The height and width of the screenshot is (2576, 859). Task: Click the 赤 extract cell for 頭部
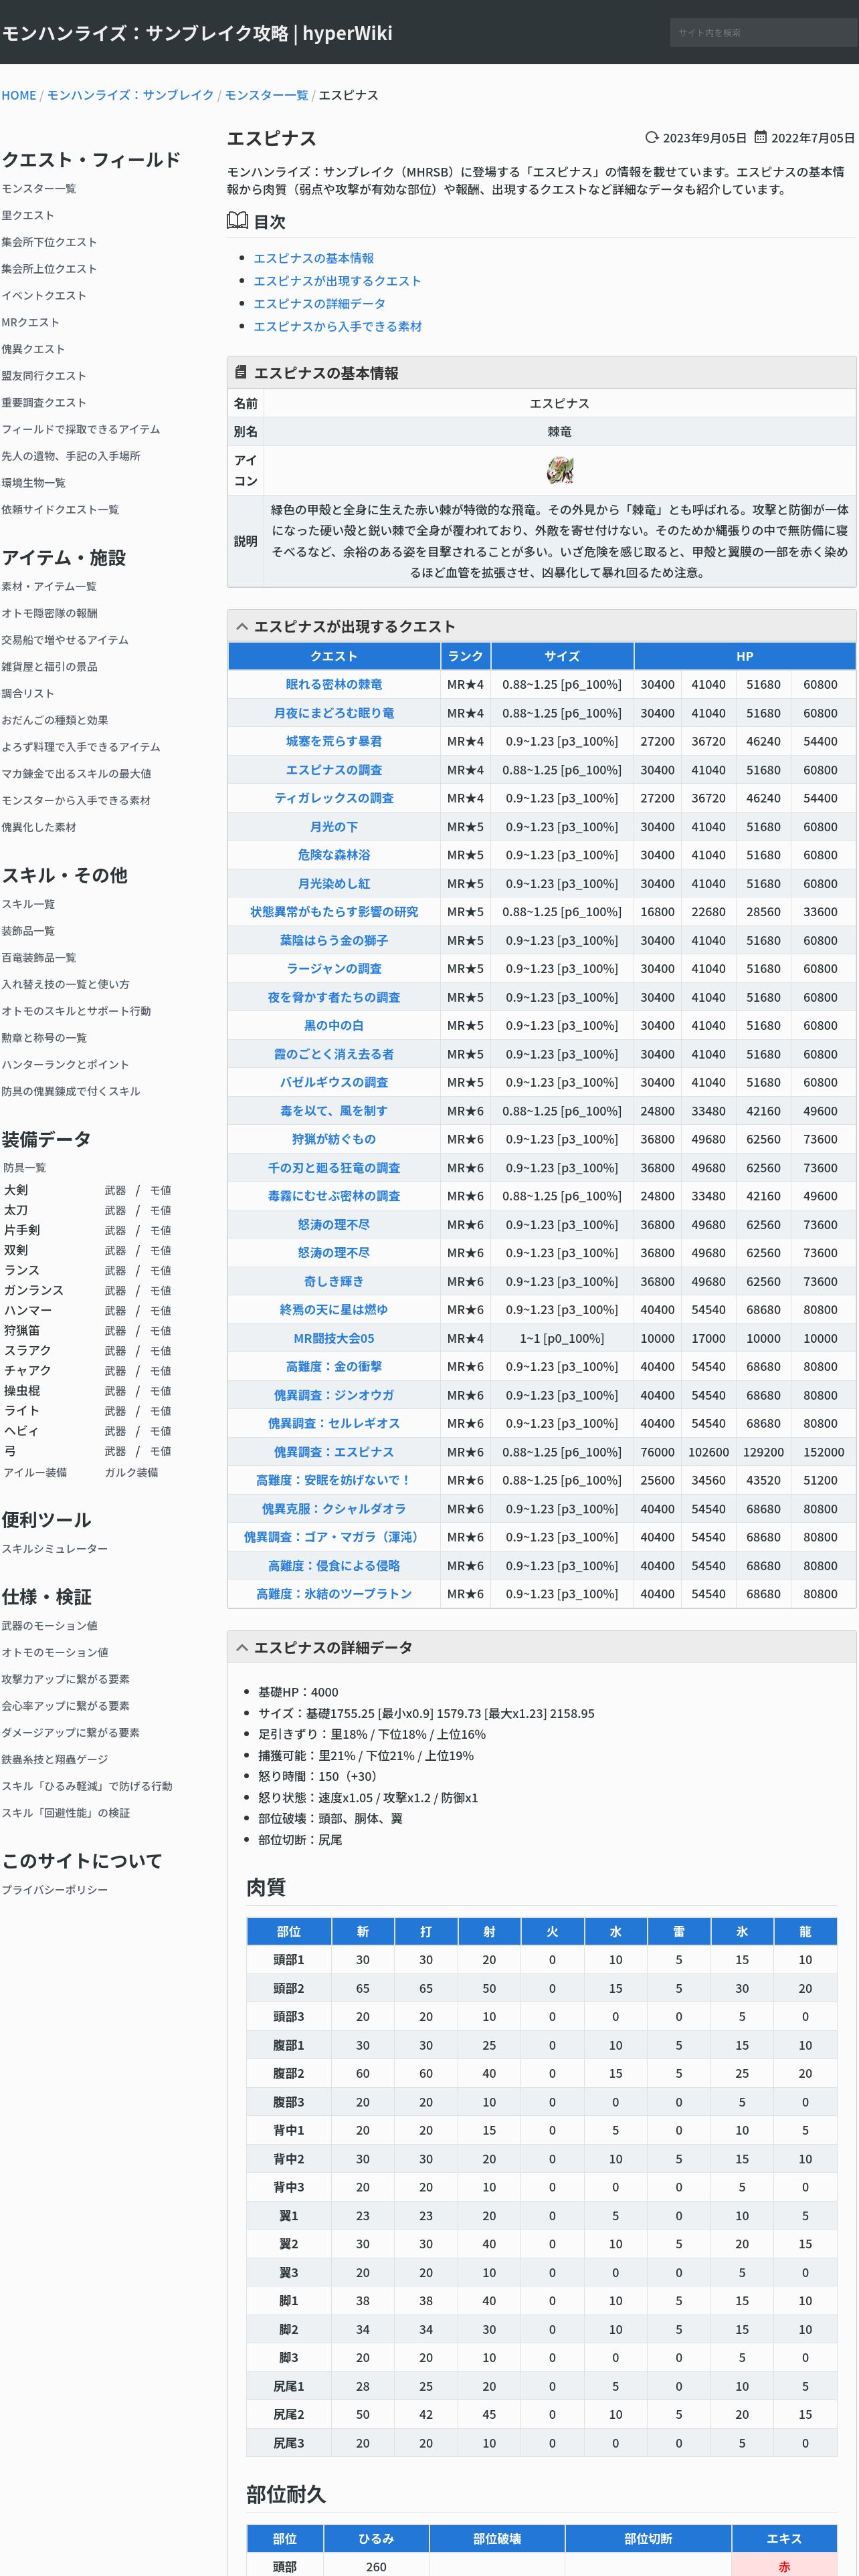(784, 2566)
